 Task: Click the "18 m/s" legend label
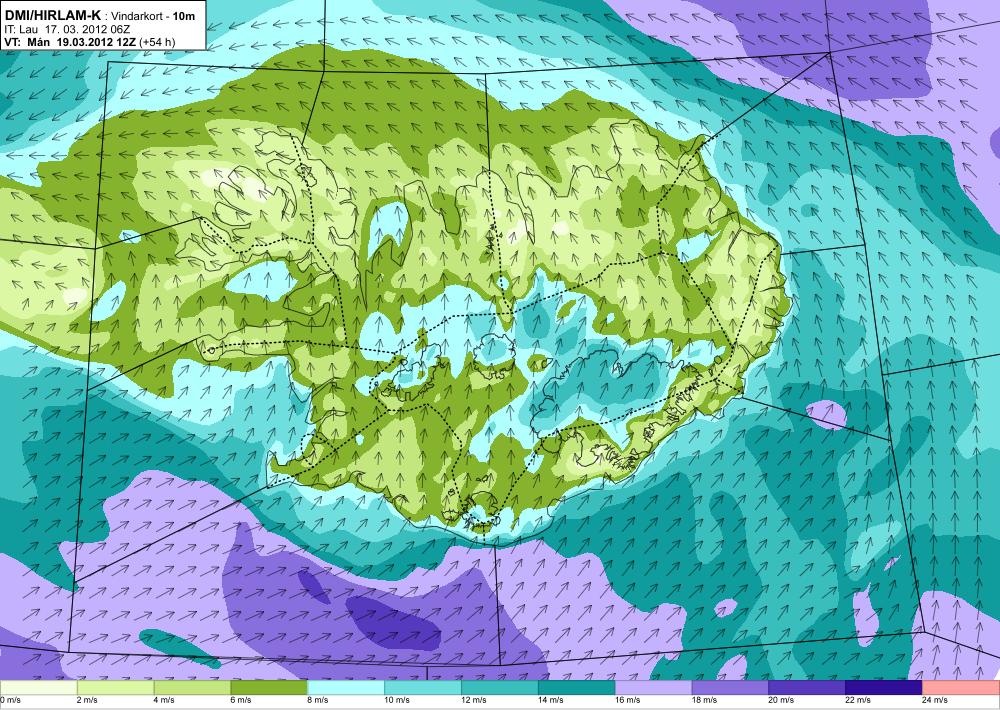coord(704,700)
